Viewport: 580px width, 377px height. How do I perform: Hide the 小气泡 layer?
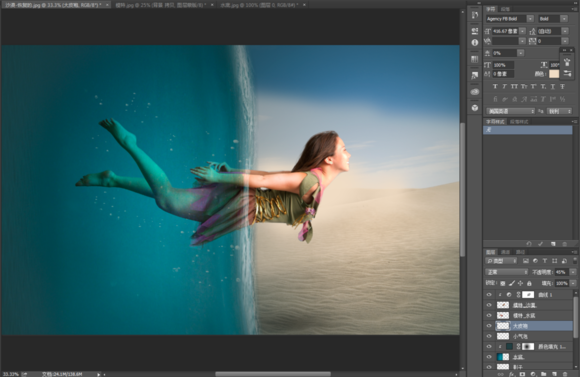(x=489, y=336)
